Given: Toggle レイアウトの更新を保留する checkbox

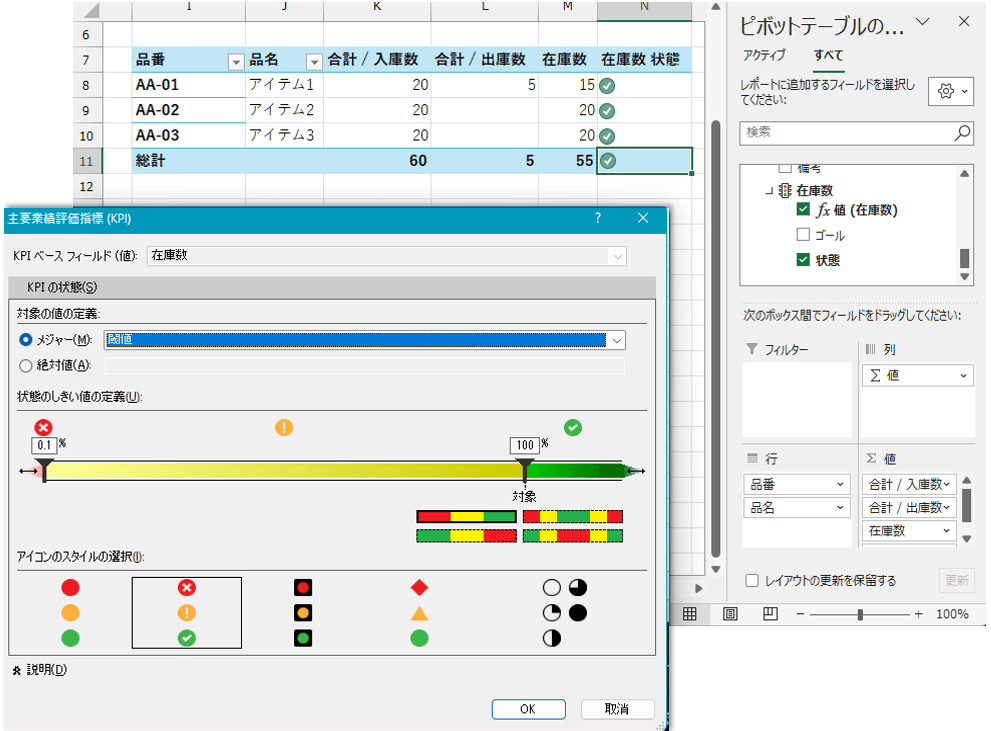Looking at the screenshot, I should [752, 580].
